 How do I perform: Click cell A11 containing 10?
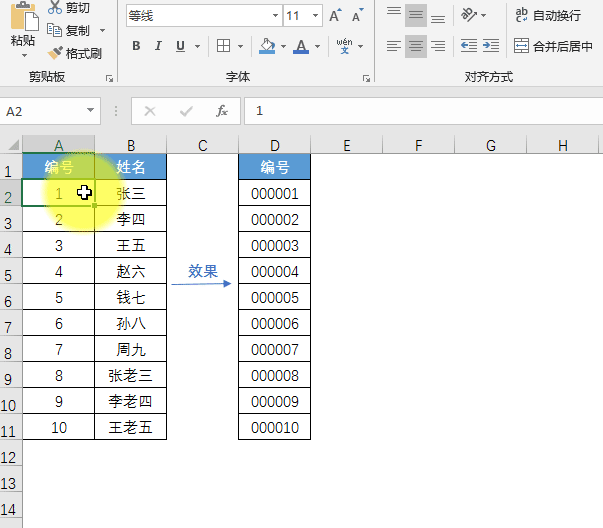58,427
